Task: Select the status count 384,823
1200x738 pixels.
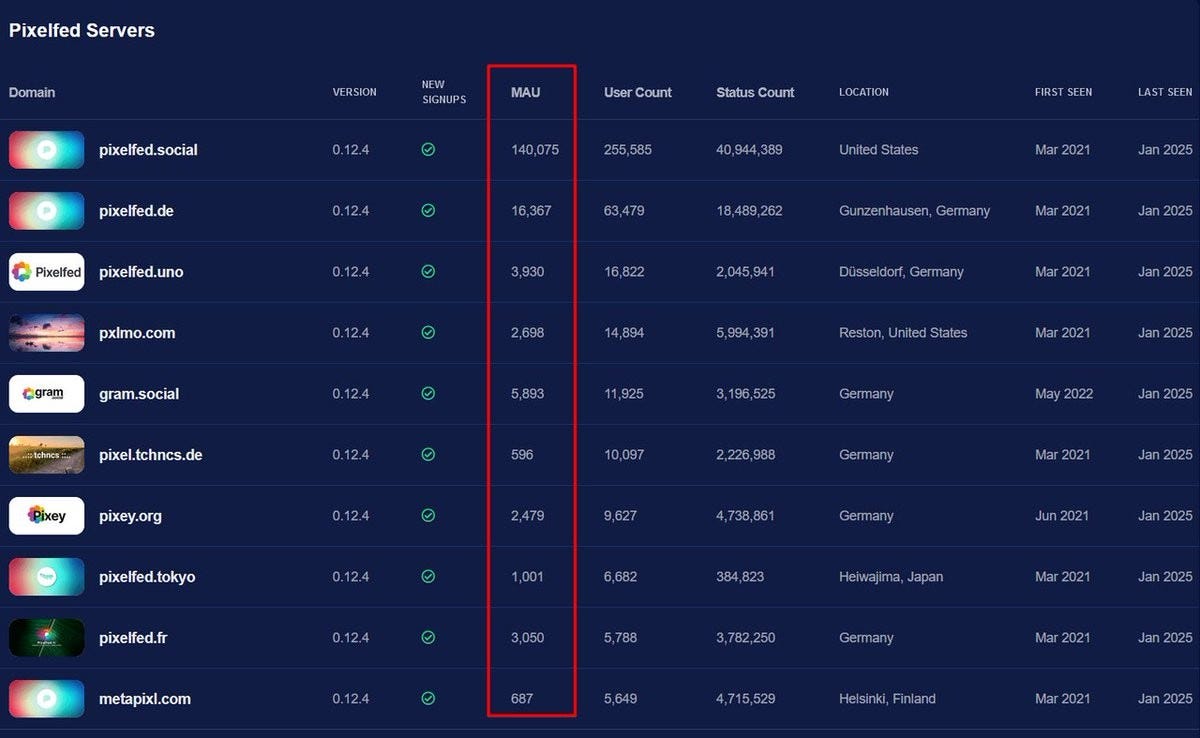Action: pyautogui.click(x=740, y=577)
